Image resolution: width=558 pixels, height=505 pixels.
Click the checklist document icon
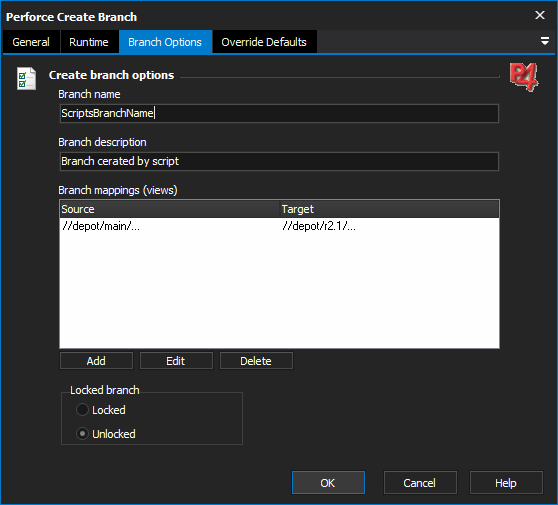[x=26, y=78]
